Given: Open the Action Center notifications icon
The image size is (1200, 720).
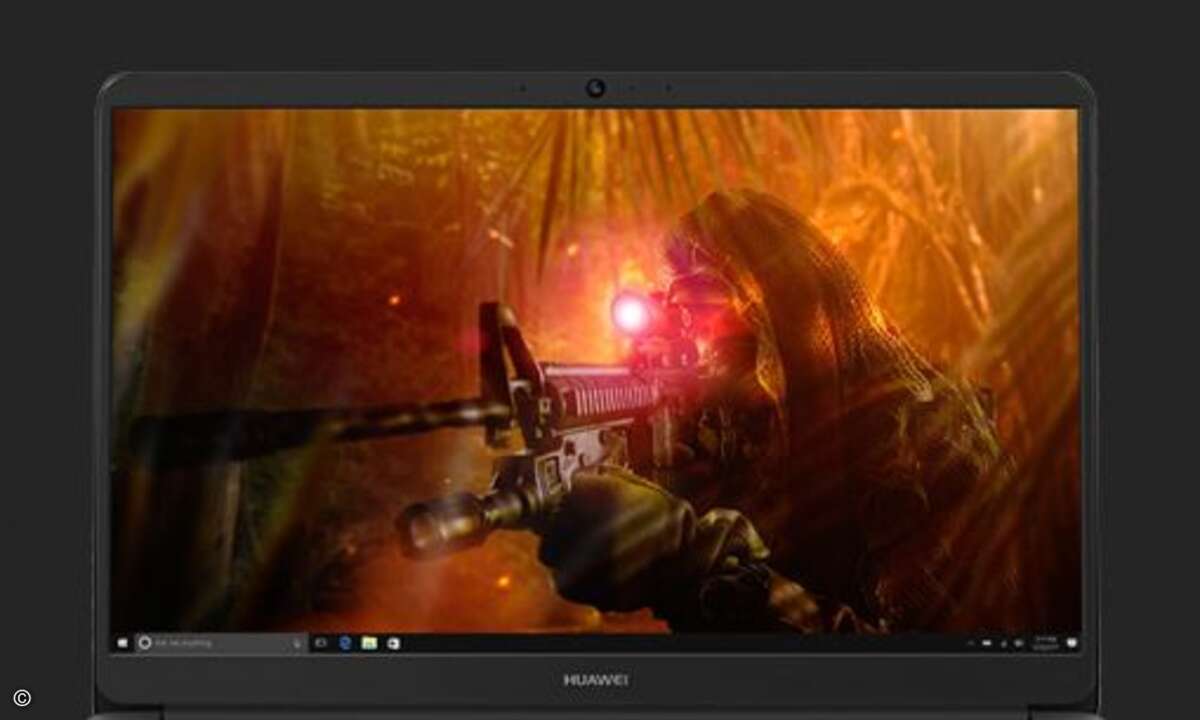Looking at the screenshot, I should 1072,642.
